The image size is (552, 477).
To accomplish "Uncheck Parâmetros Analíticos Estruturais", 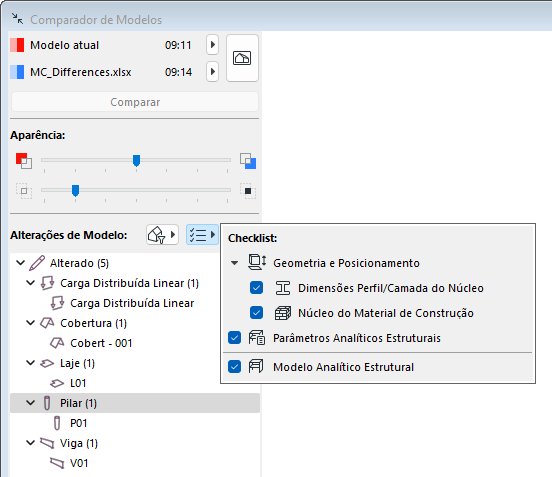I will [234, 338].
